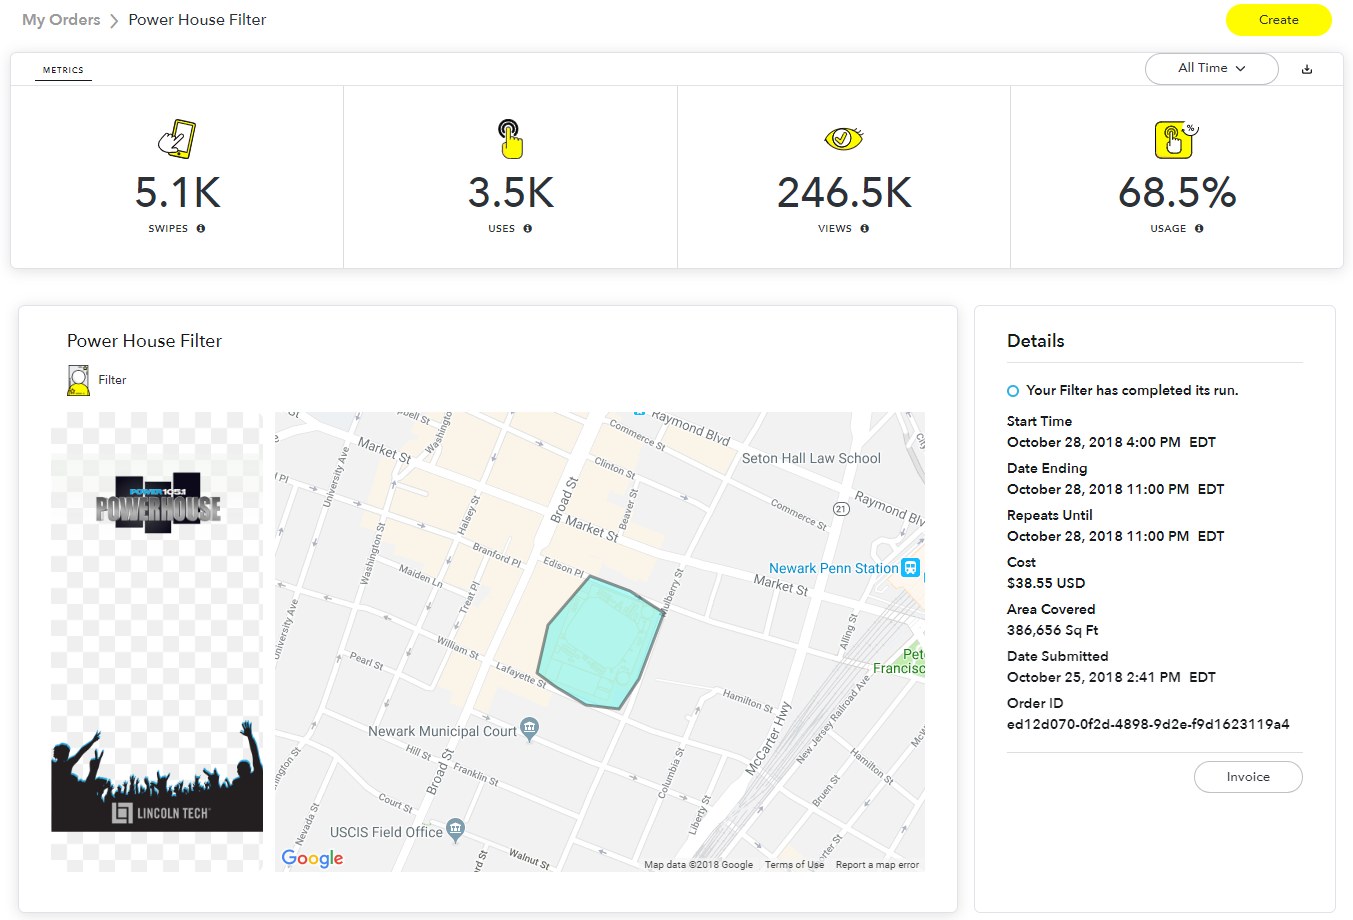Click the Seton Hall Law School map label
1353x920 pixels.
pos(811,458)
